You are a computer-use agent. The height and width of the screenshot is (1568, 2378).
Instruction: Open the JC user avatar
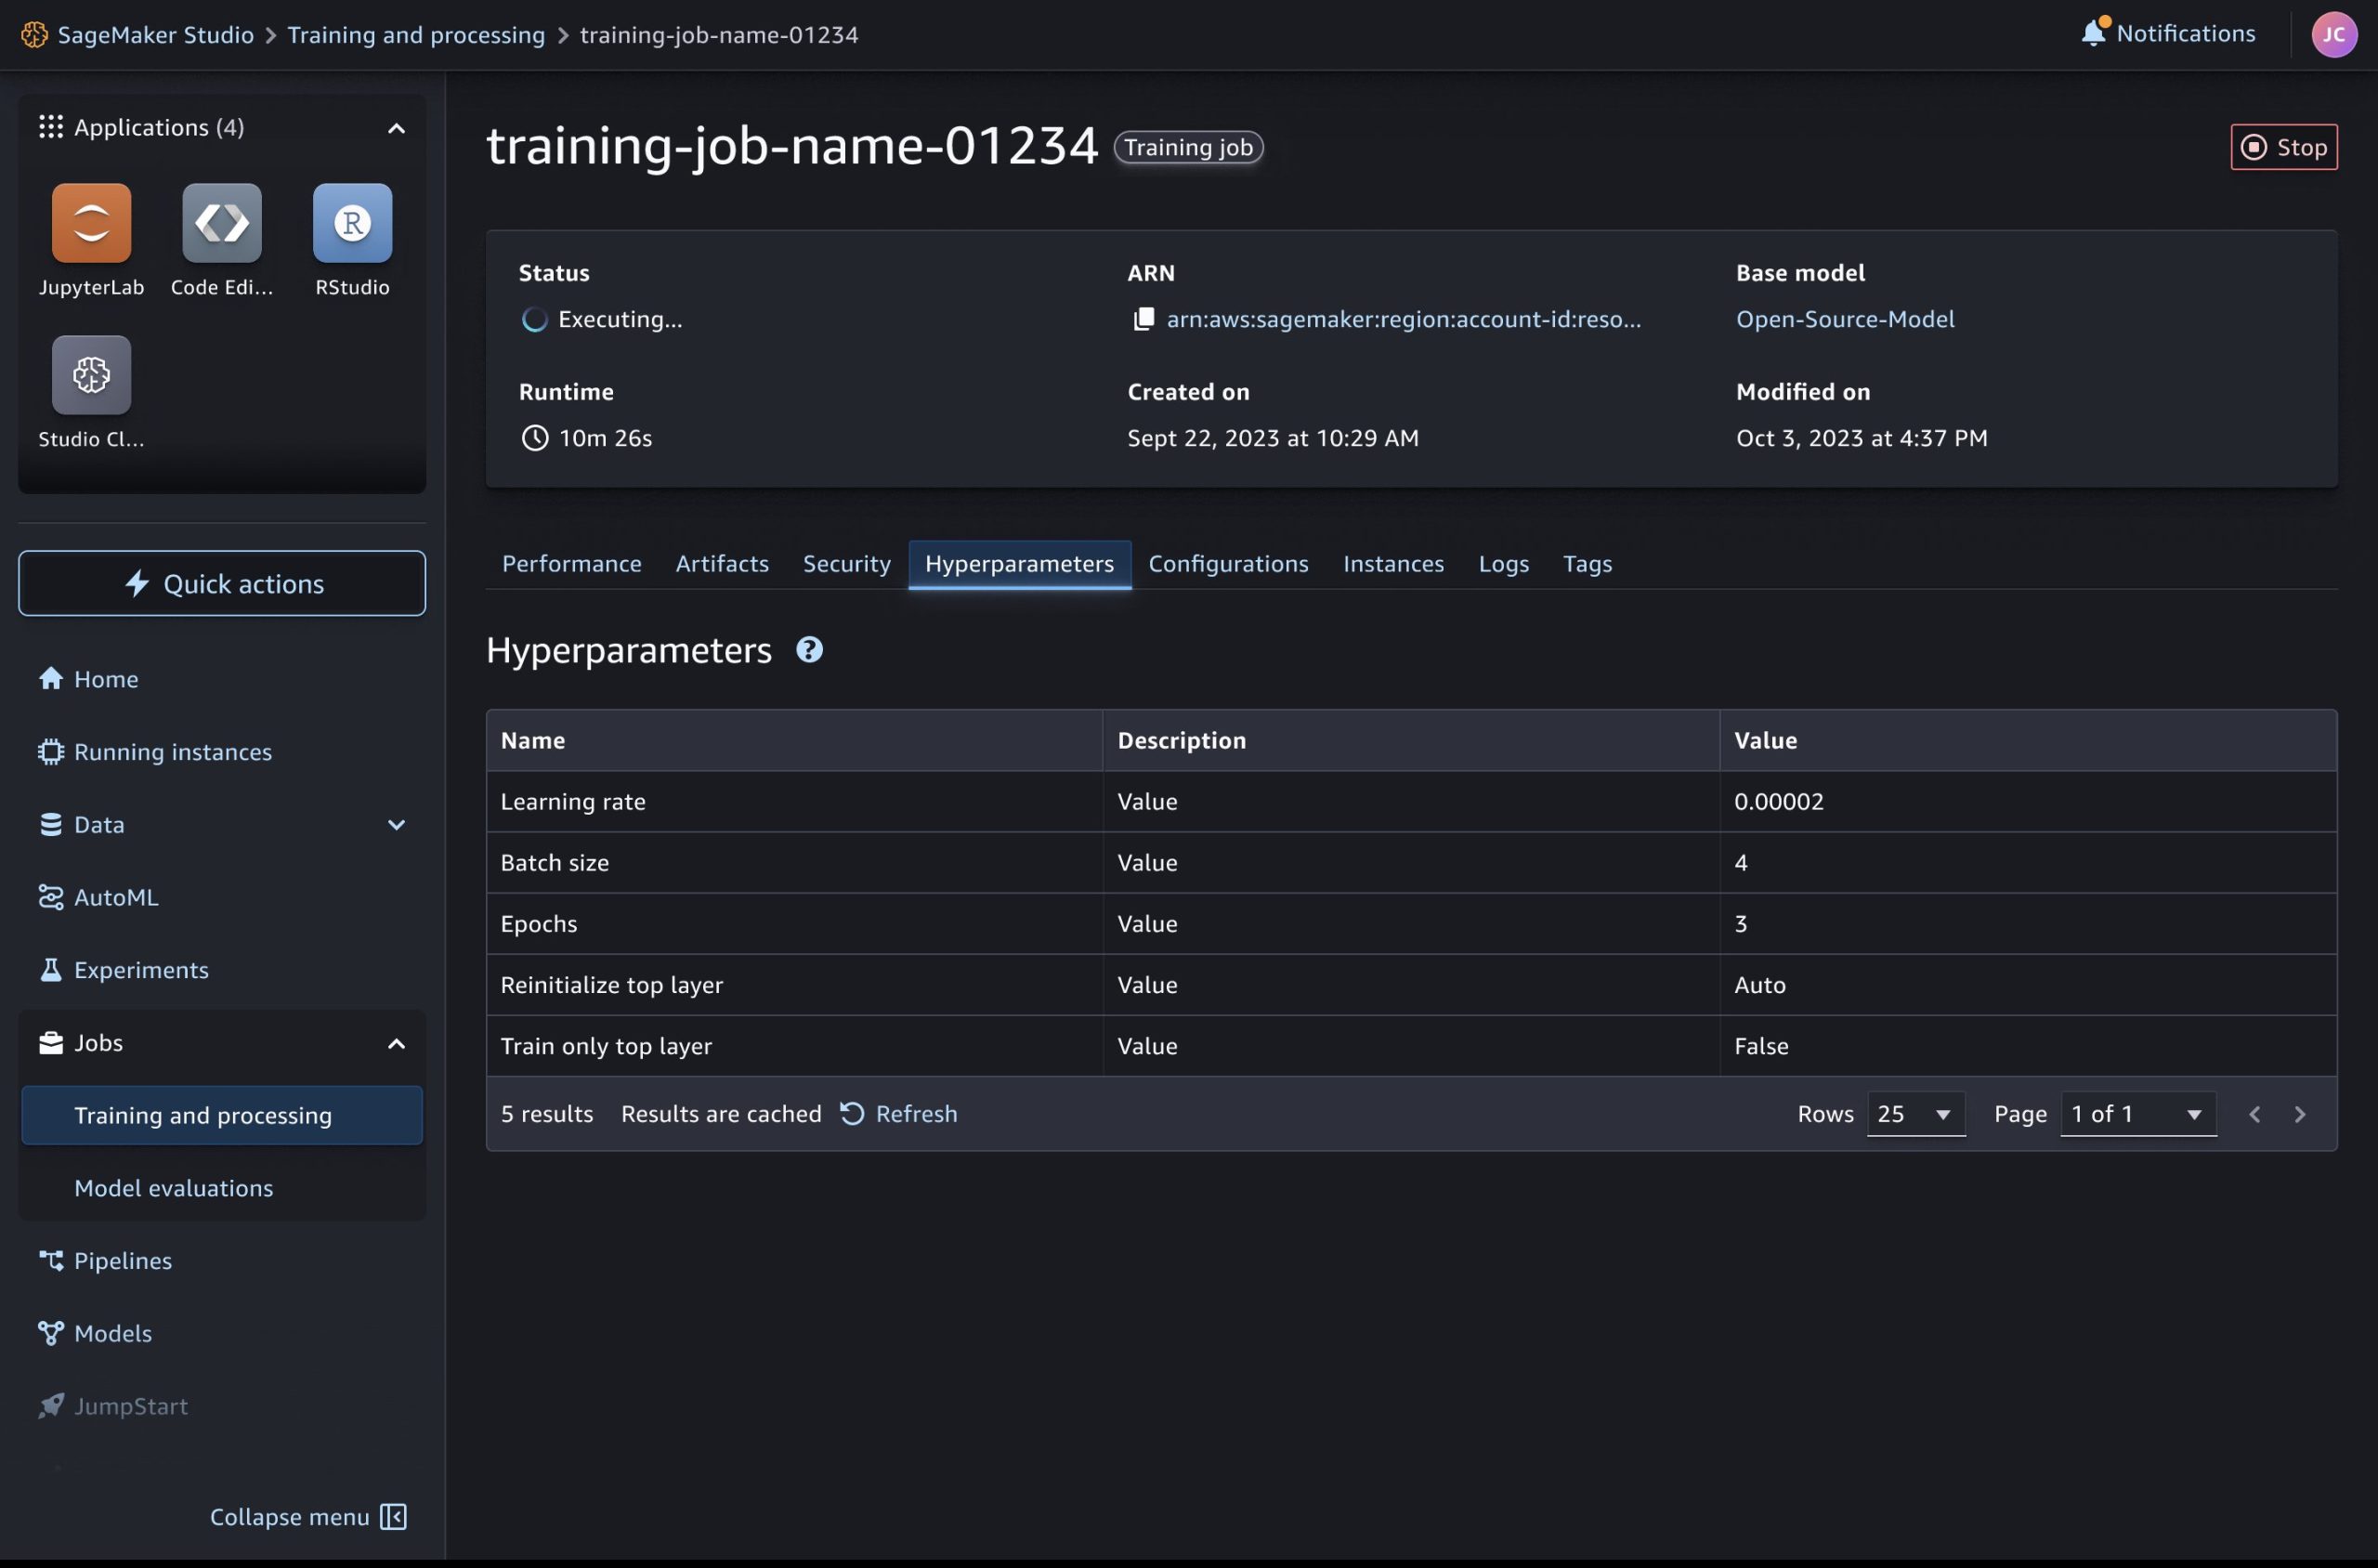(2334, 34)
